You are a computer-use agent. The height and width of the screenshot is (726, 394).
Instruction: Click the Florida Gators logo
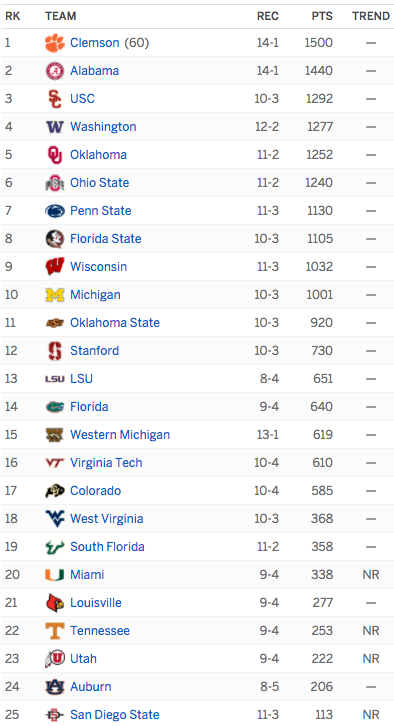pos(55,407)
